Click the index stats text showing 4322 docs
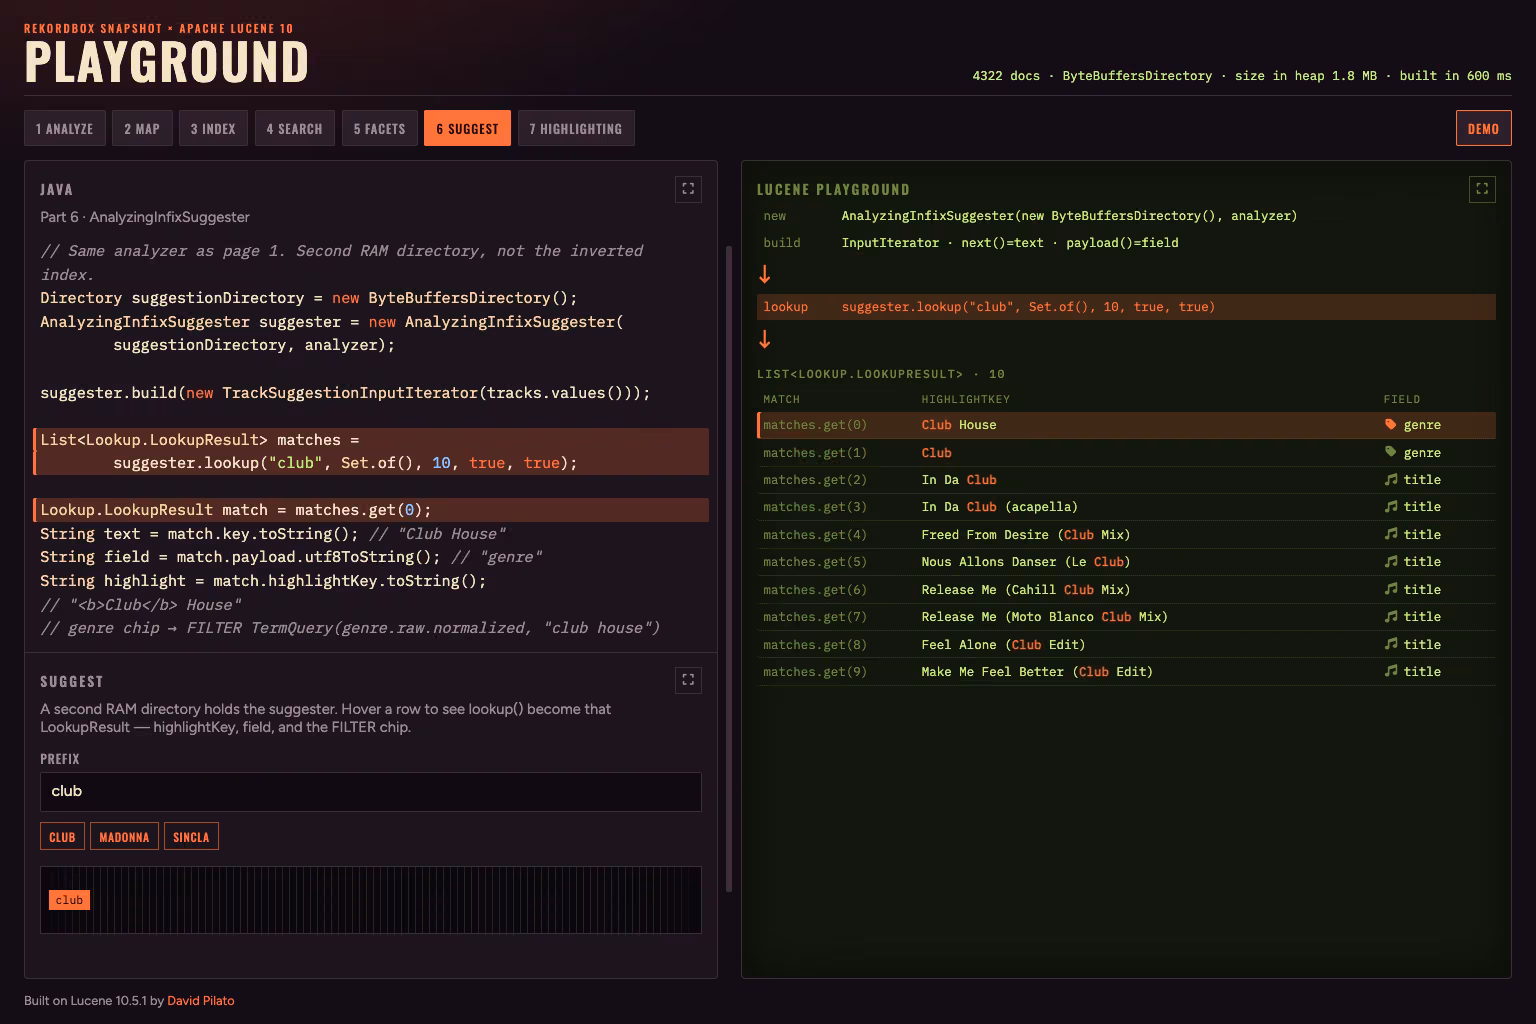The image size is (1536, 1024). click(1242, 76)
